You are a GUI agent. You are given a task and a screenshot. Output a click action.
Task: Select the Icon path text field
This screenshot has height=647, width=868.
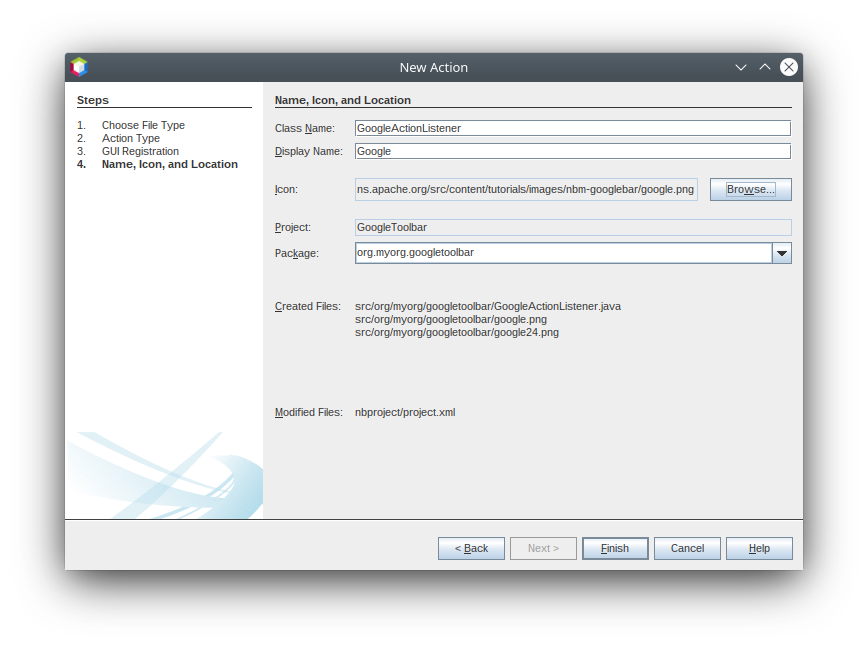[x=526, y=189]
